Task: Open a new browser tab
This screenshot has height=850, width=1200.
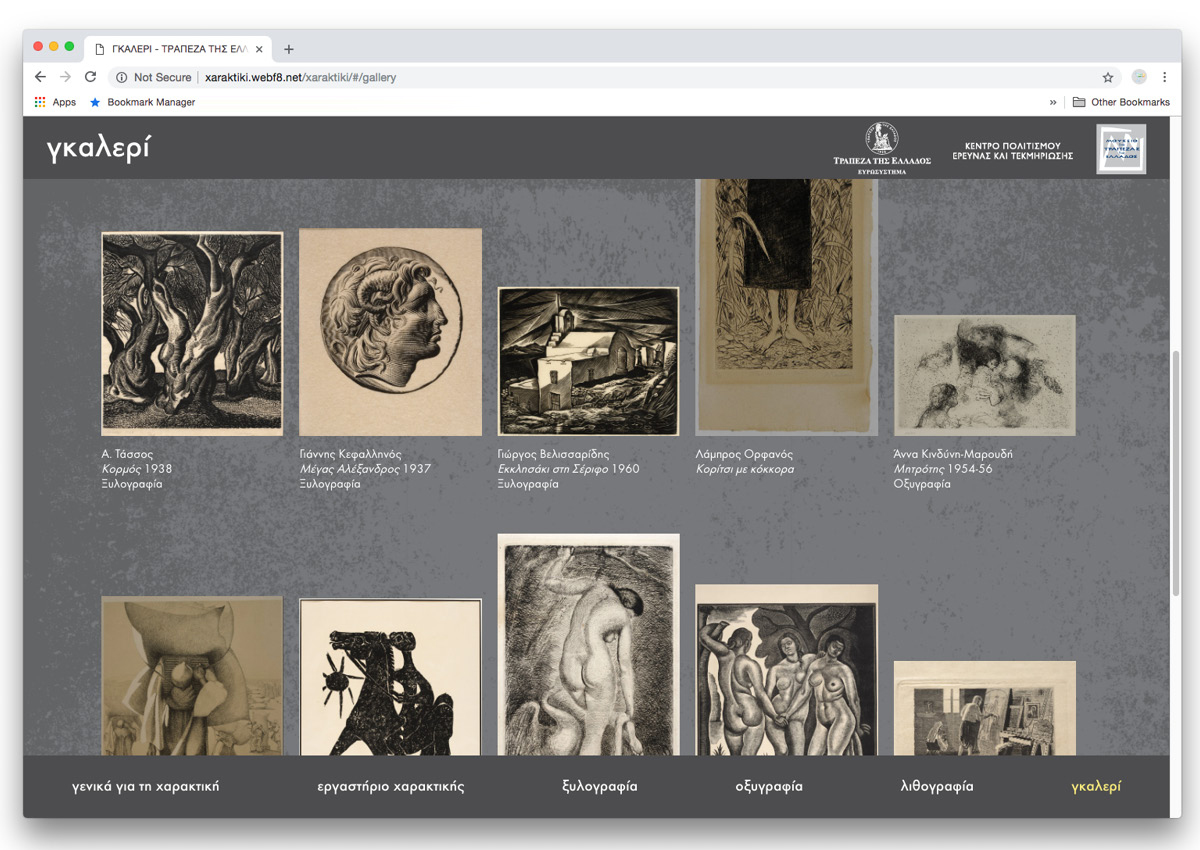Action: 289,49
